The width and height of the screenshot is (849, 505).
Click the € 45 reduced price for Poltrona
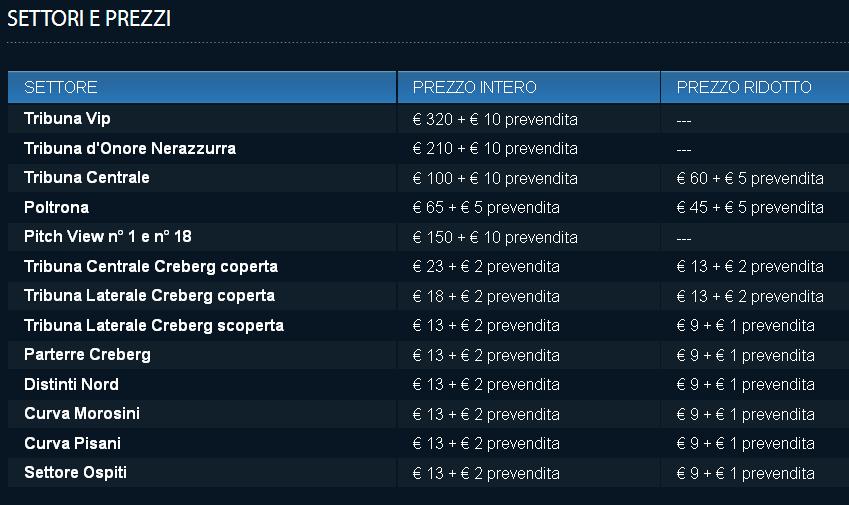tap(750, 208)
